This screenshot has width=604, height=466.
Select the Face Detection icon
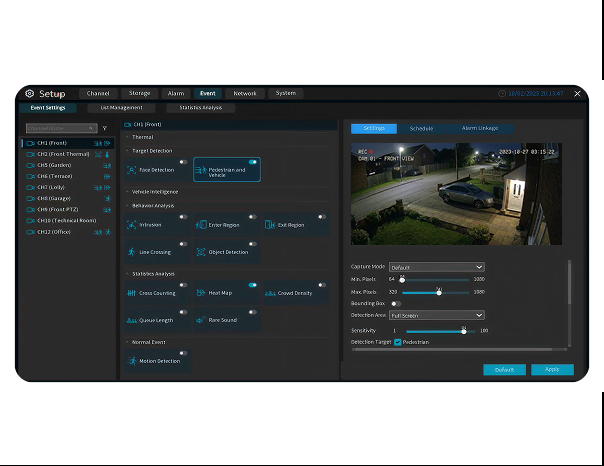point(132,170)
